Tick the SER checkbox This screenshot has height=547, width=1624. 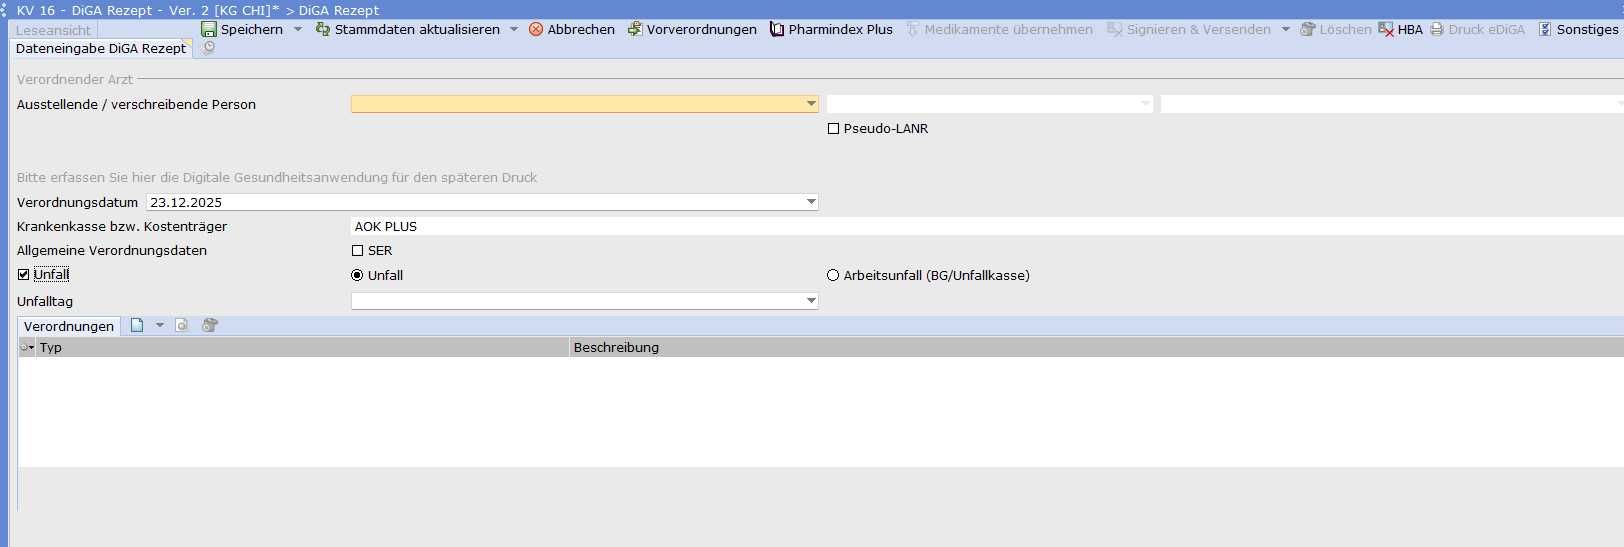pyautogui.click(x=357, y=251)
